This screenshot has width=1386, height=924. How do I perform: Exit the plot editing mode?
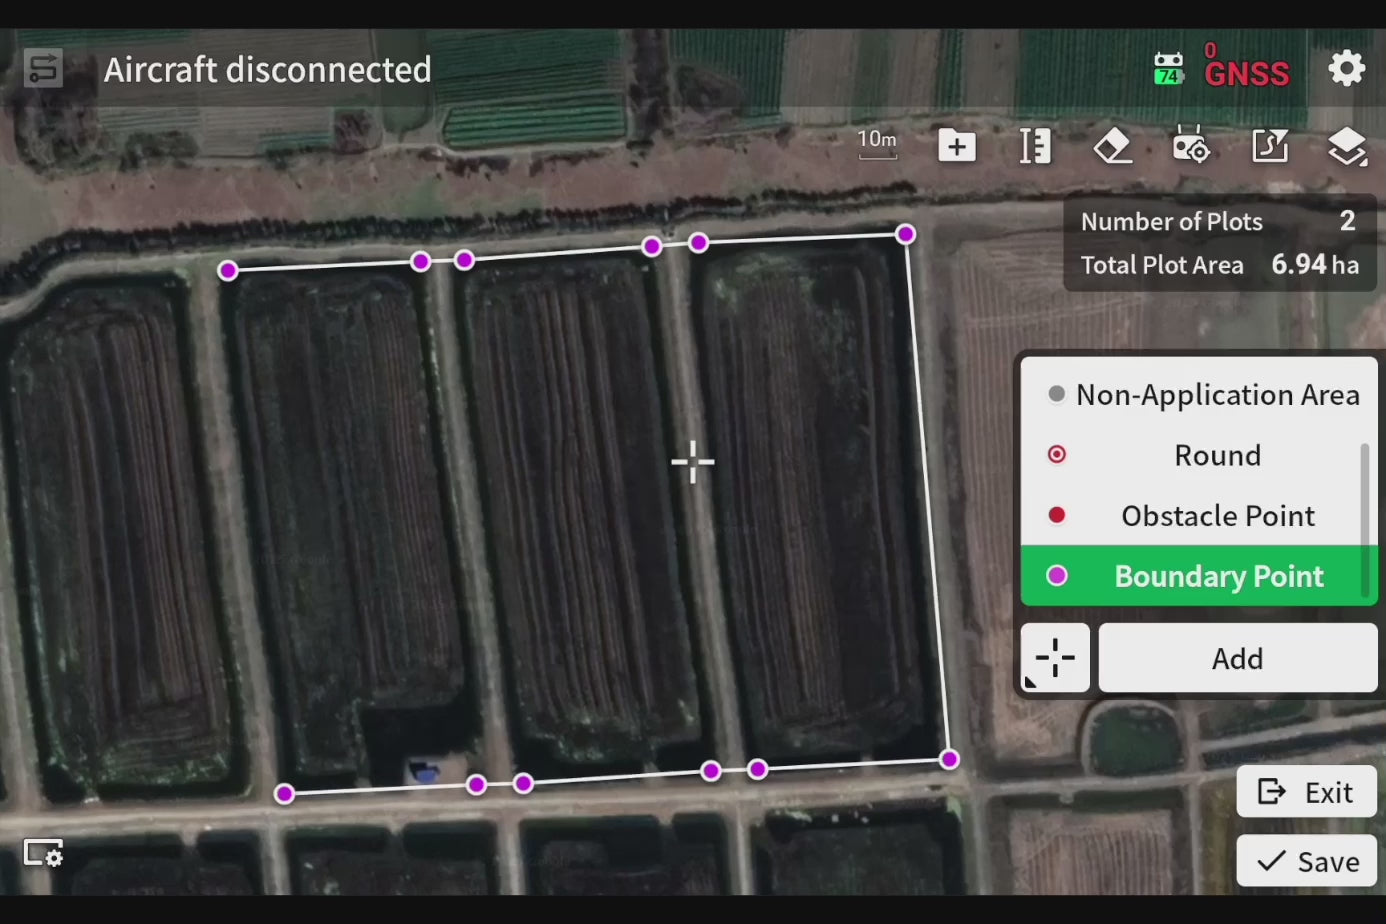tap(1306, 792)
